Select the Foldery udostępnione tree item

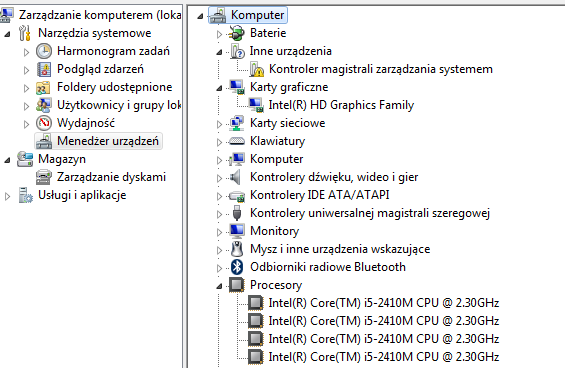click(x=115, y=87)
